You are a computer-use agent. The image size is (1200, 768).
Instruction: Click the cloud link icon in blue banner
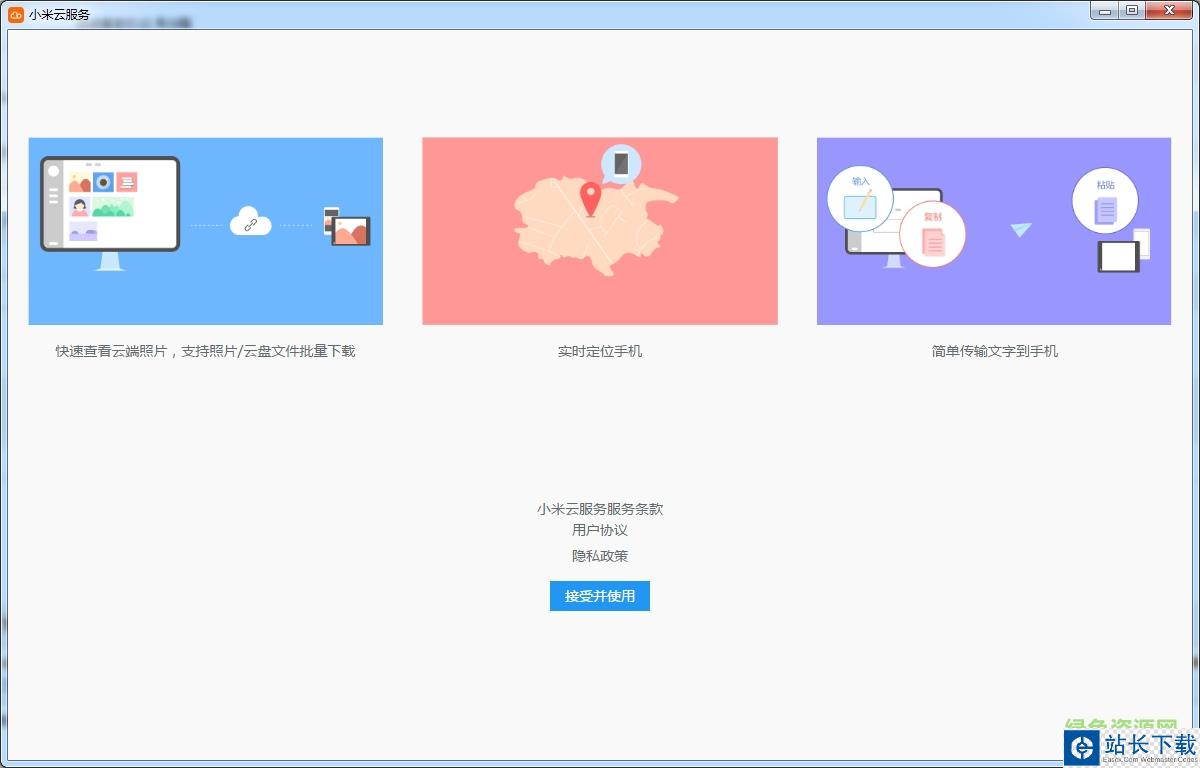250,224
